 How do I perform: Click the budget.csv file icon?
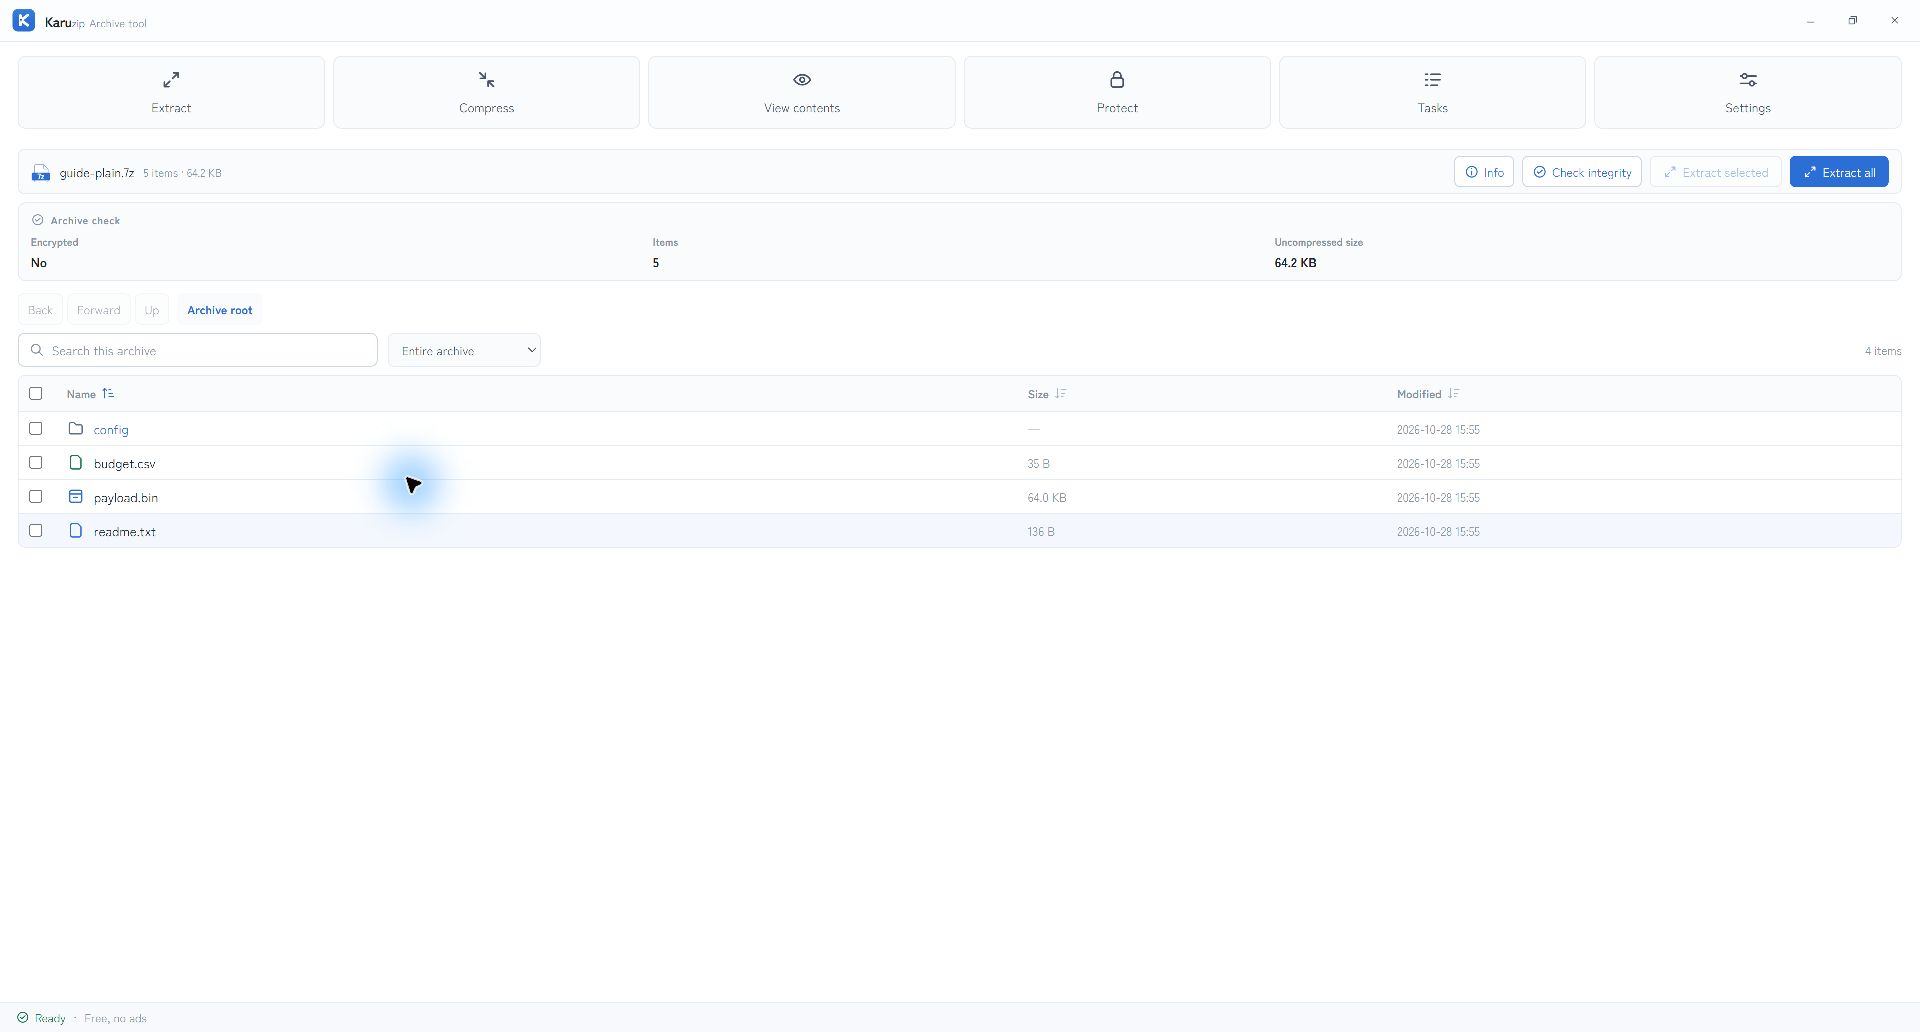pos(75,463)
